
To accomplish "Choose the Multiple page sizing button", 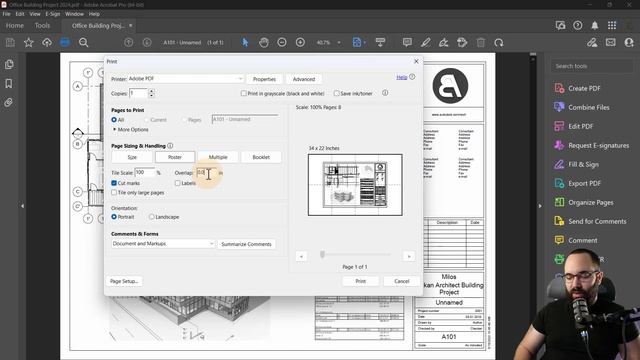I will [x=218, y=157].
